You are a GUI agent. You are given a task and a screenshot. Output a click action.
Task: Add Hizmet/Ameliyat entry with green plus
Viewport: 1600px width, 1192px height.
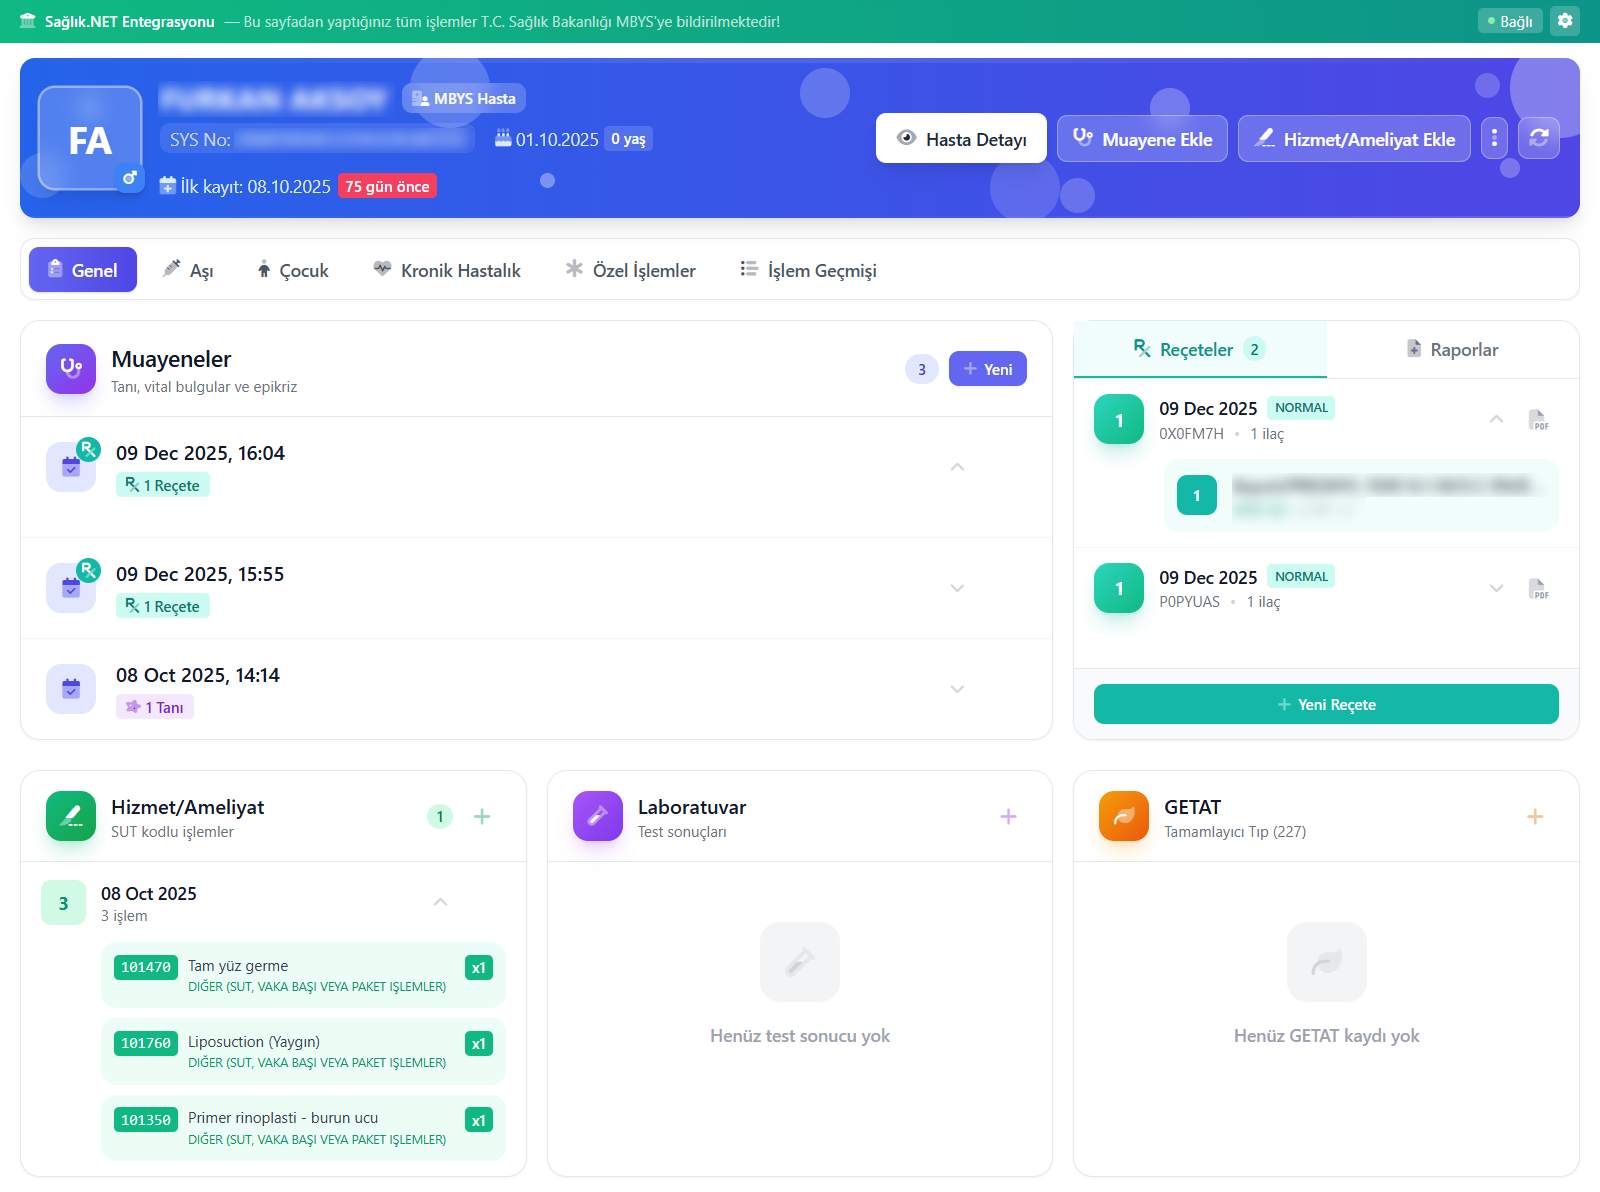(482, 817)
